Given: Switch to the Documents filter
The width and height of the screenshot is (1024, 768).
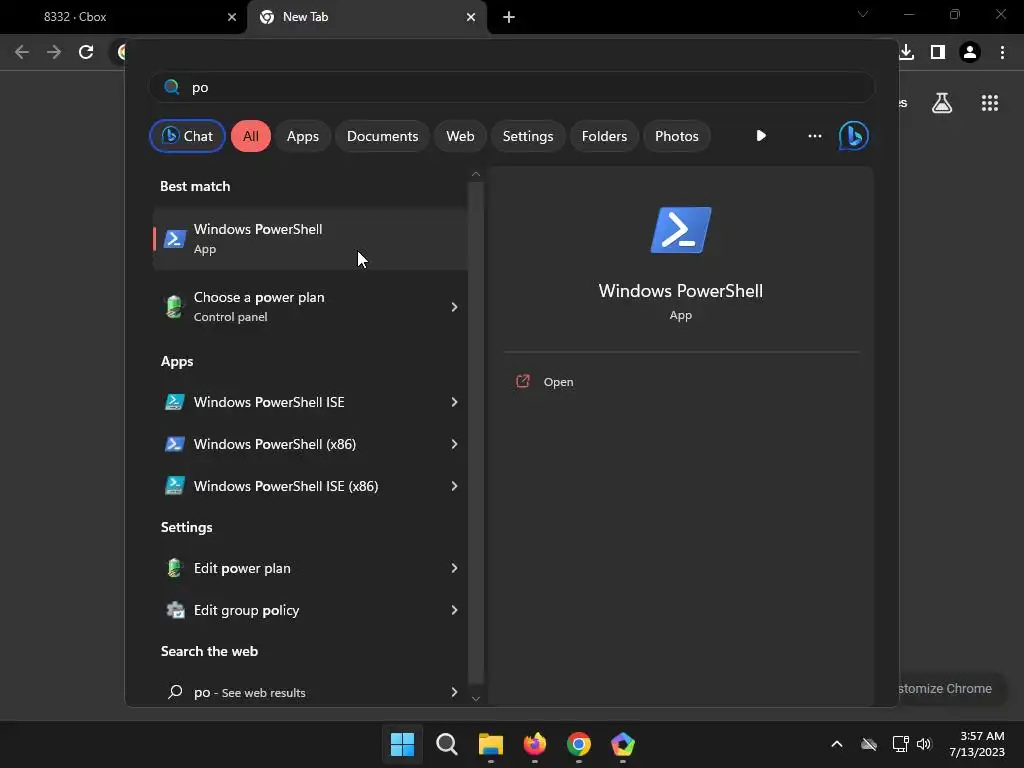Looking at the screenshot, I should click(382, 136).
